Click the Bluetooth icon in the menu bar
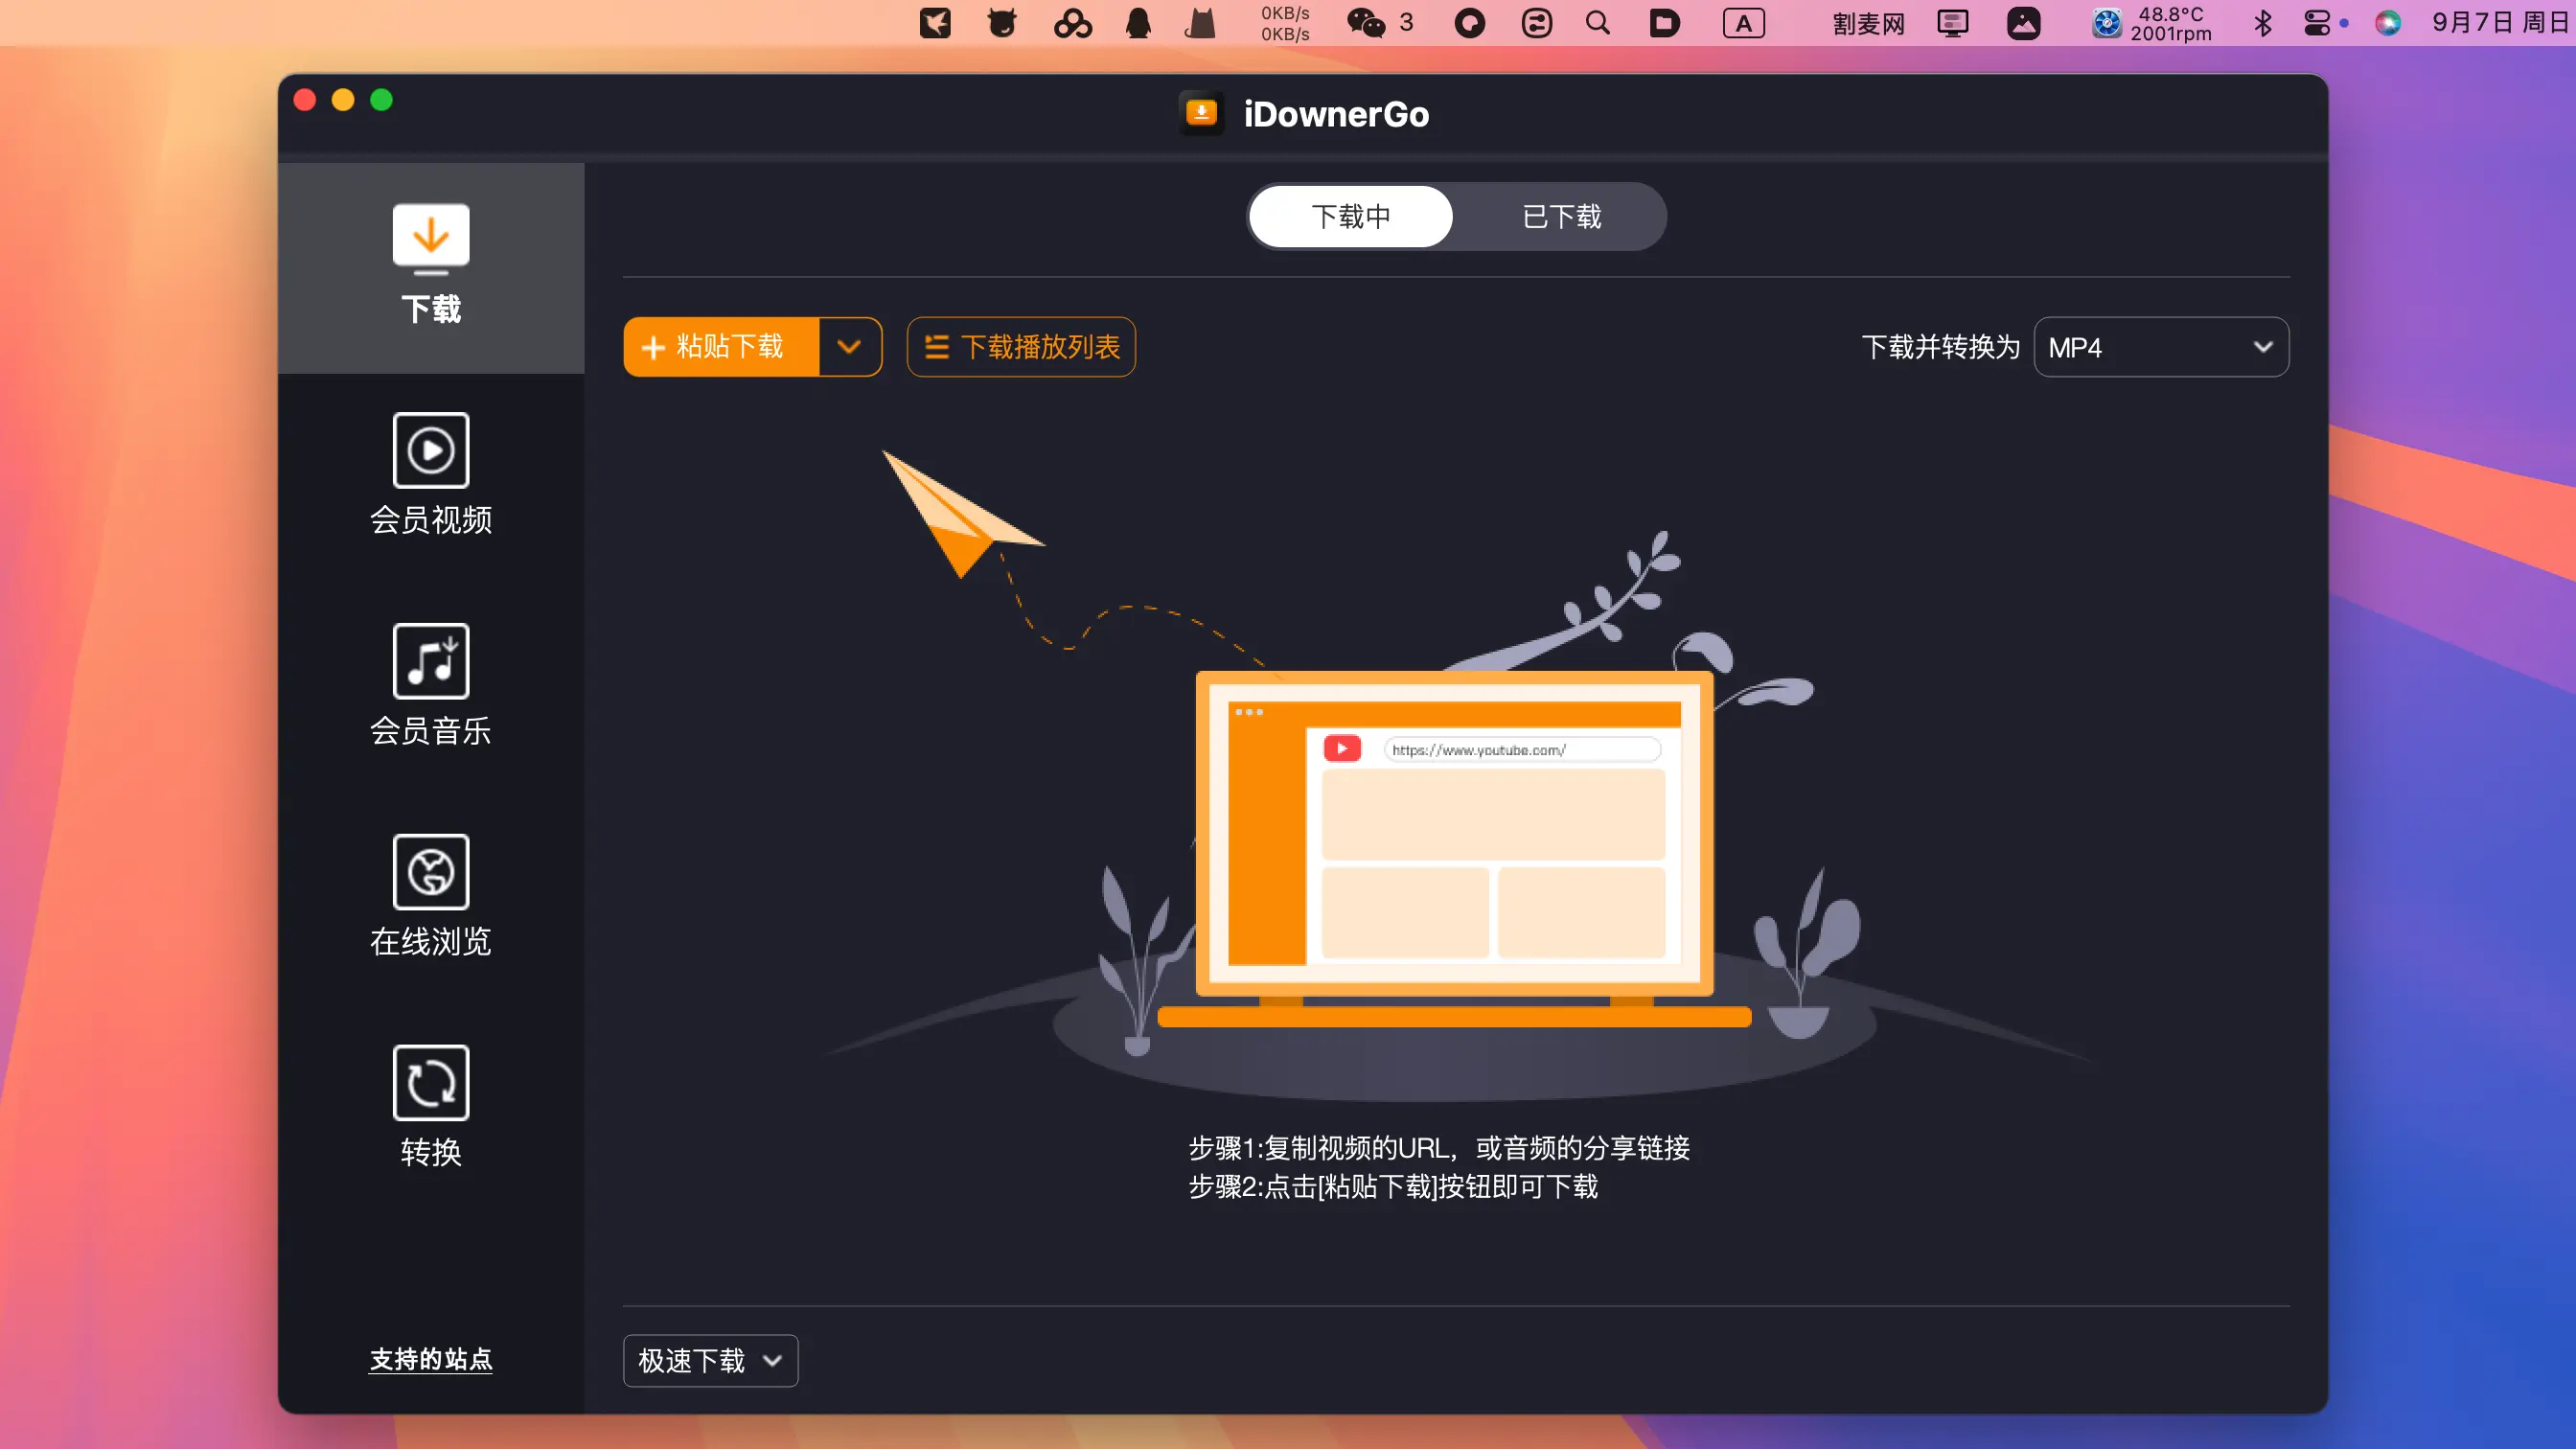The image size is (2576, 1449). click(2262, 23)
